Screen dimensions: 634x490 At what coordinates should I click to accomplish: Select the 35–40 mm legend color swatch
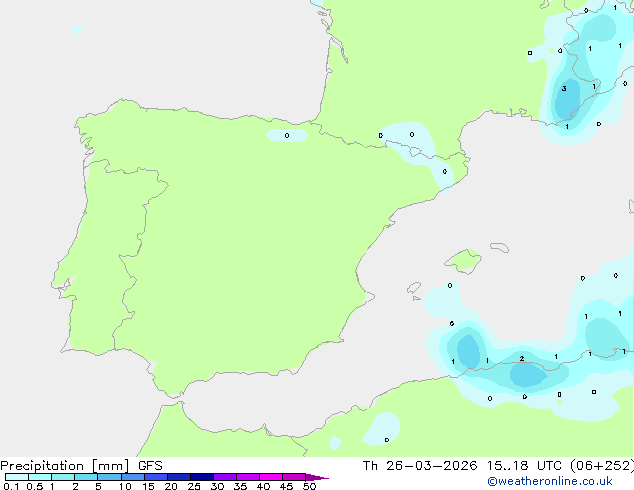point(248,477)
